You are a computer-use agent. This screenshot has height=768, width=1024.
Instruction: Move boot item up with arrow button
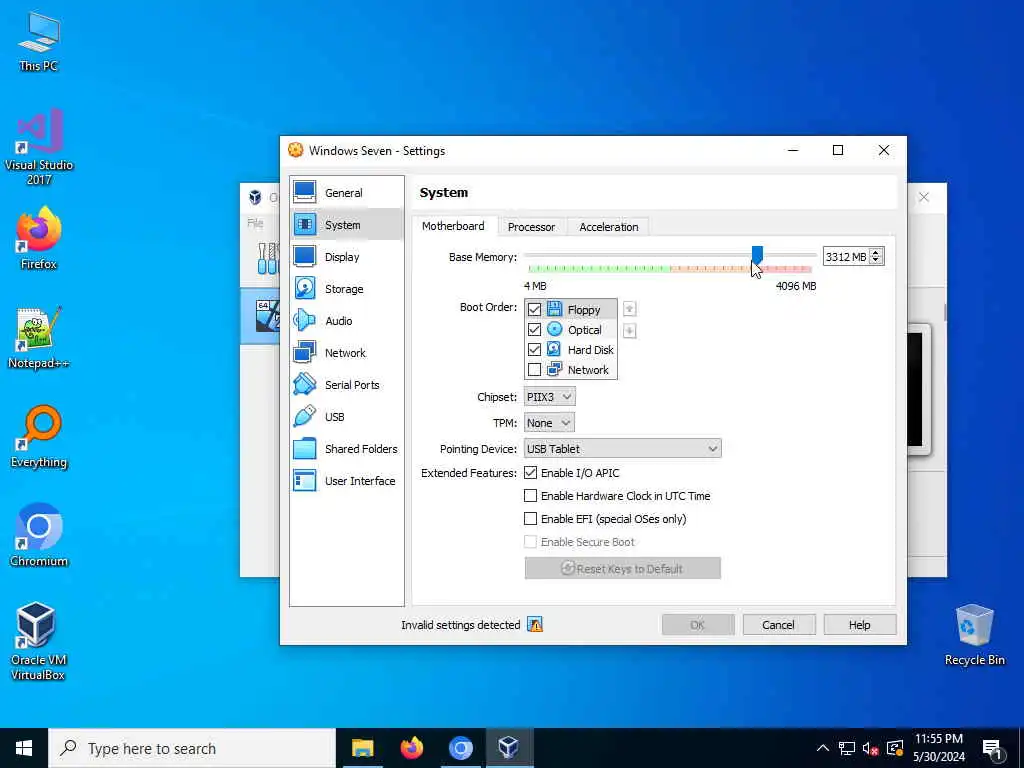click(630, 308)
